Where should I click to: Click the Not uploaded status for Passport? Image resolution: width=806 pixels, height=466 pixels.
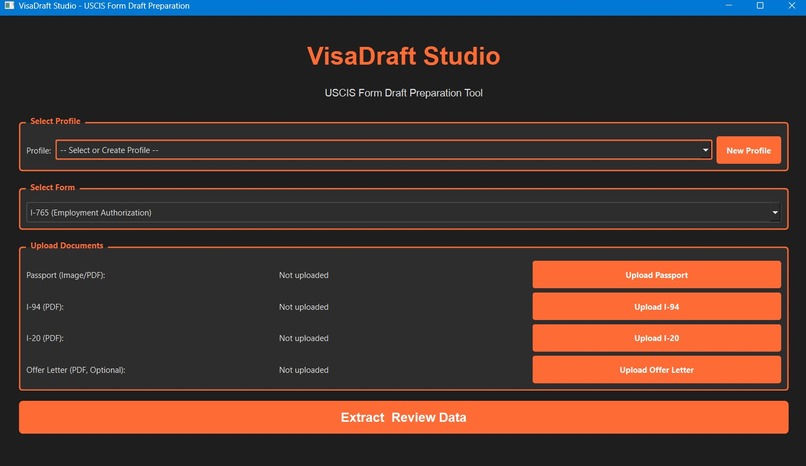[303, 275]
